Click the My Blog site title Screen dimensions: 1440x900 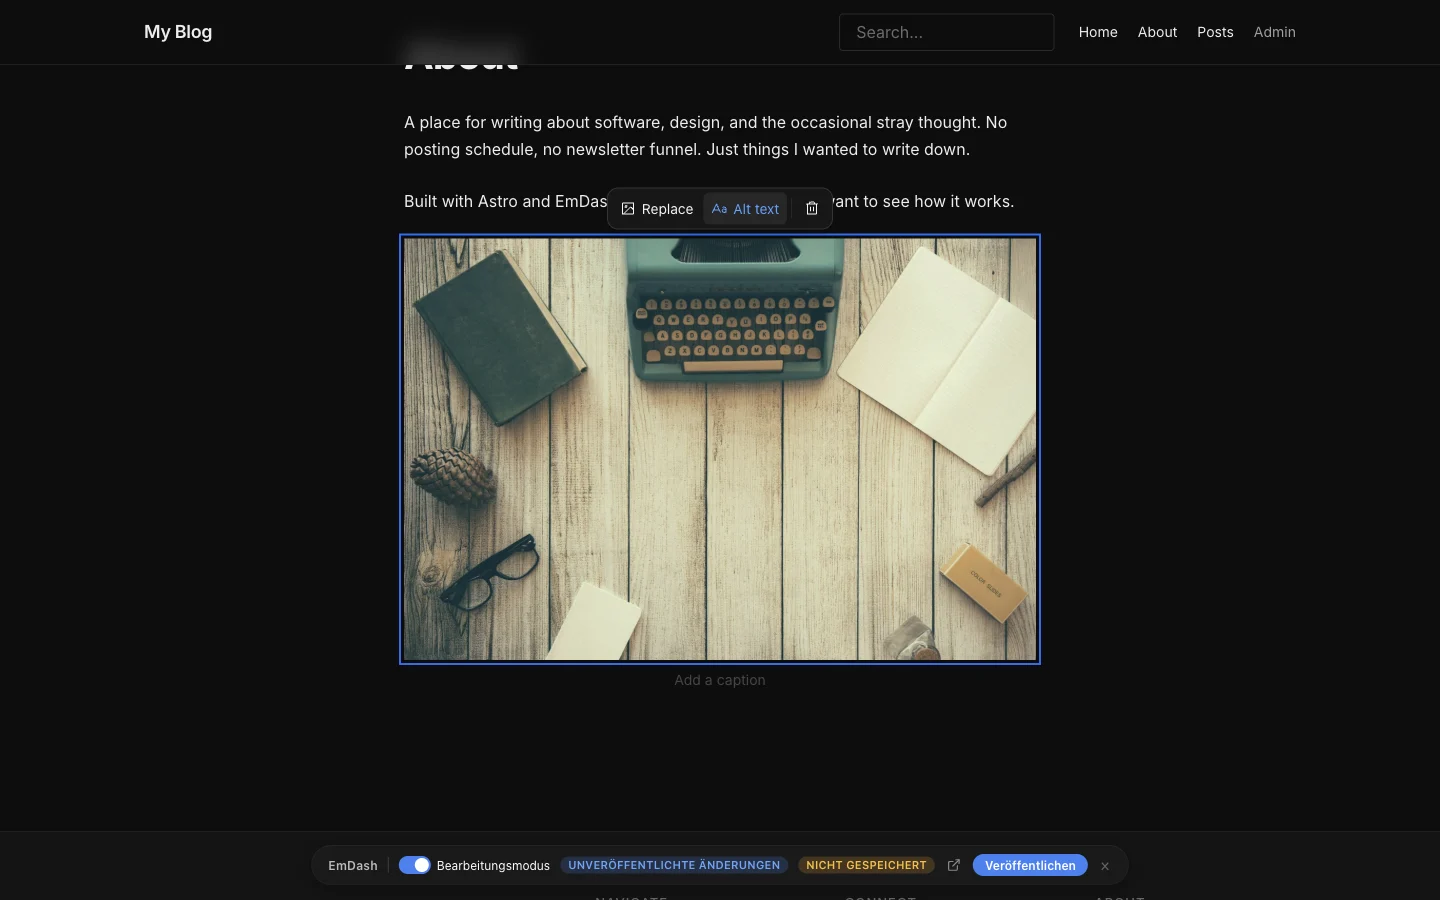tap(178, 32)
